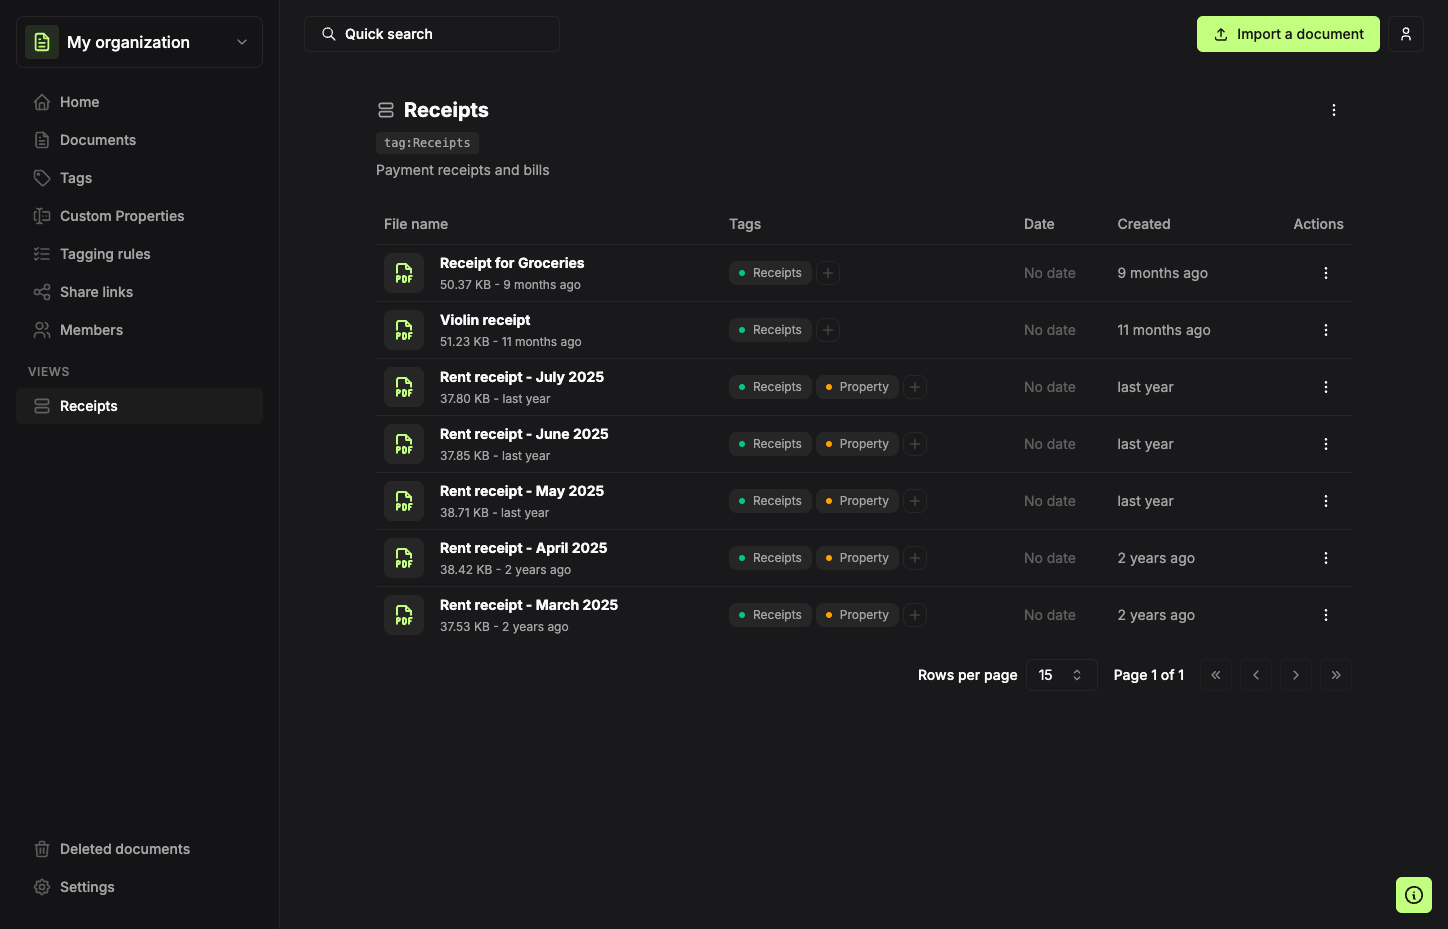Viewport: 1448px width, 929px height.
Task: Open actions menu for Violin receipt
Action: 1325,330
